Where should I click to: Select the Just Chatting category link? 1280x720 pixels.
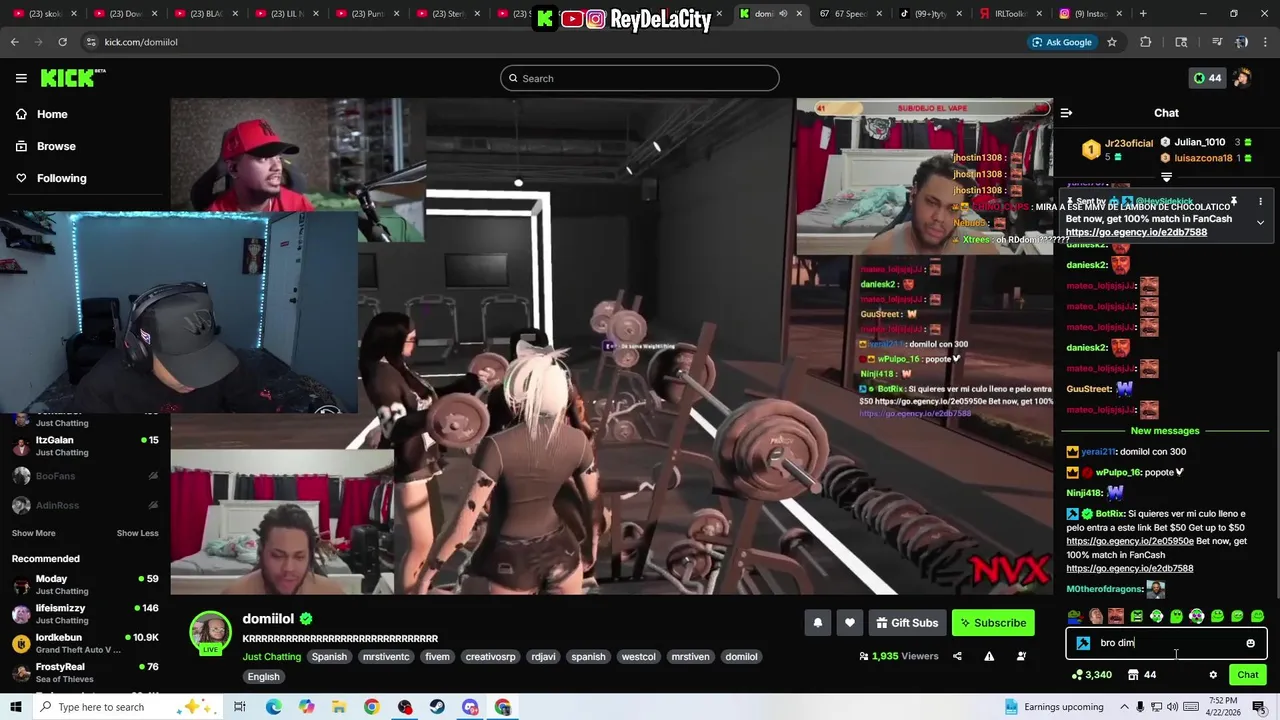272,657
